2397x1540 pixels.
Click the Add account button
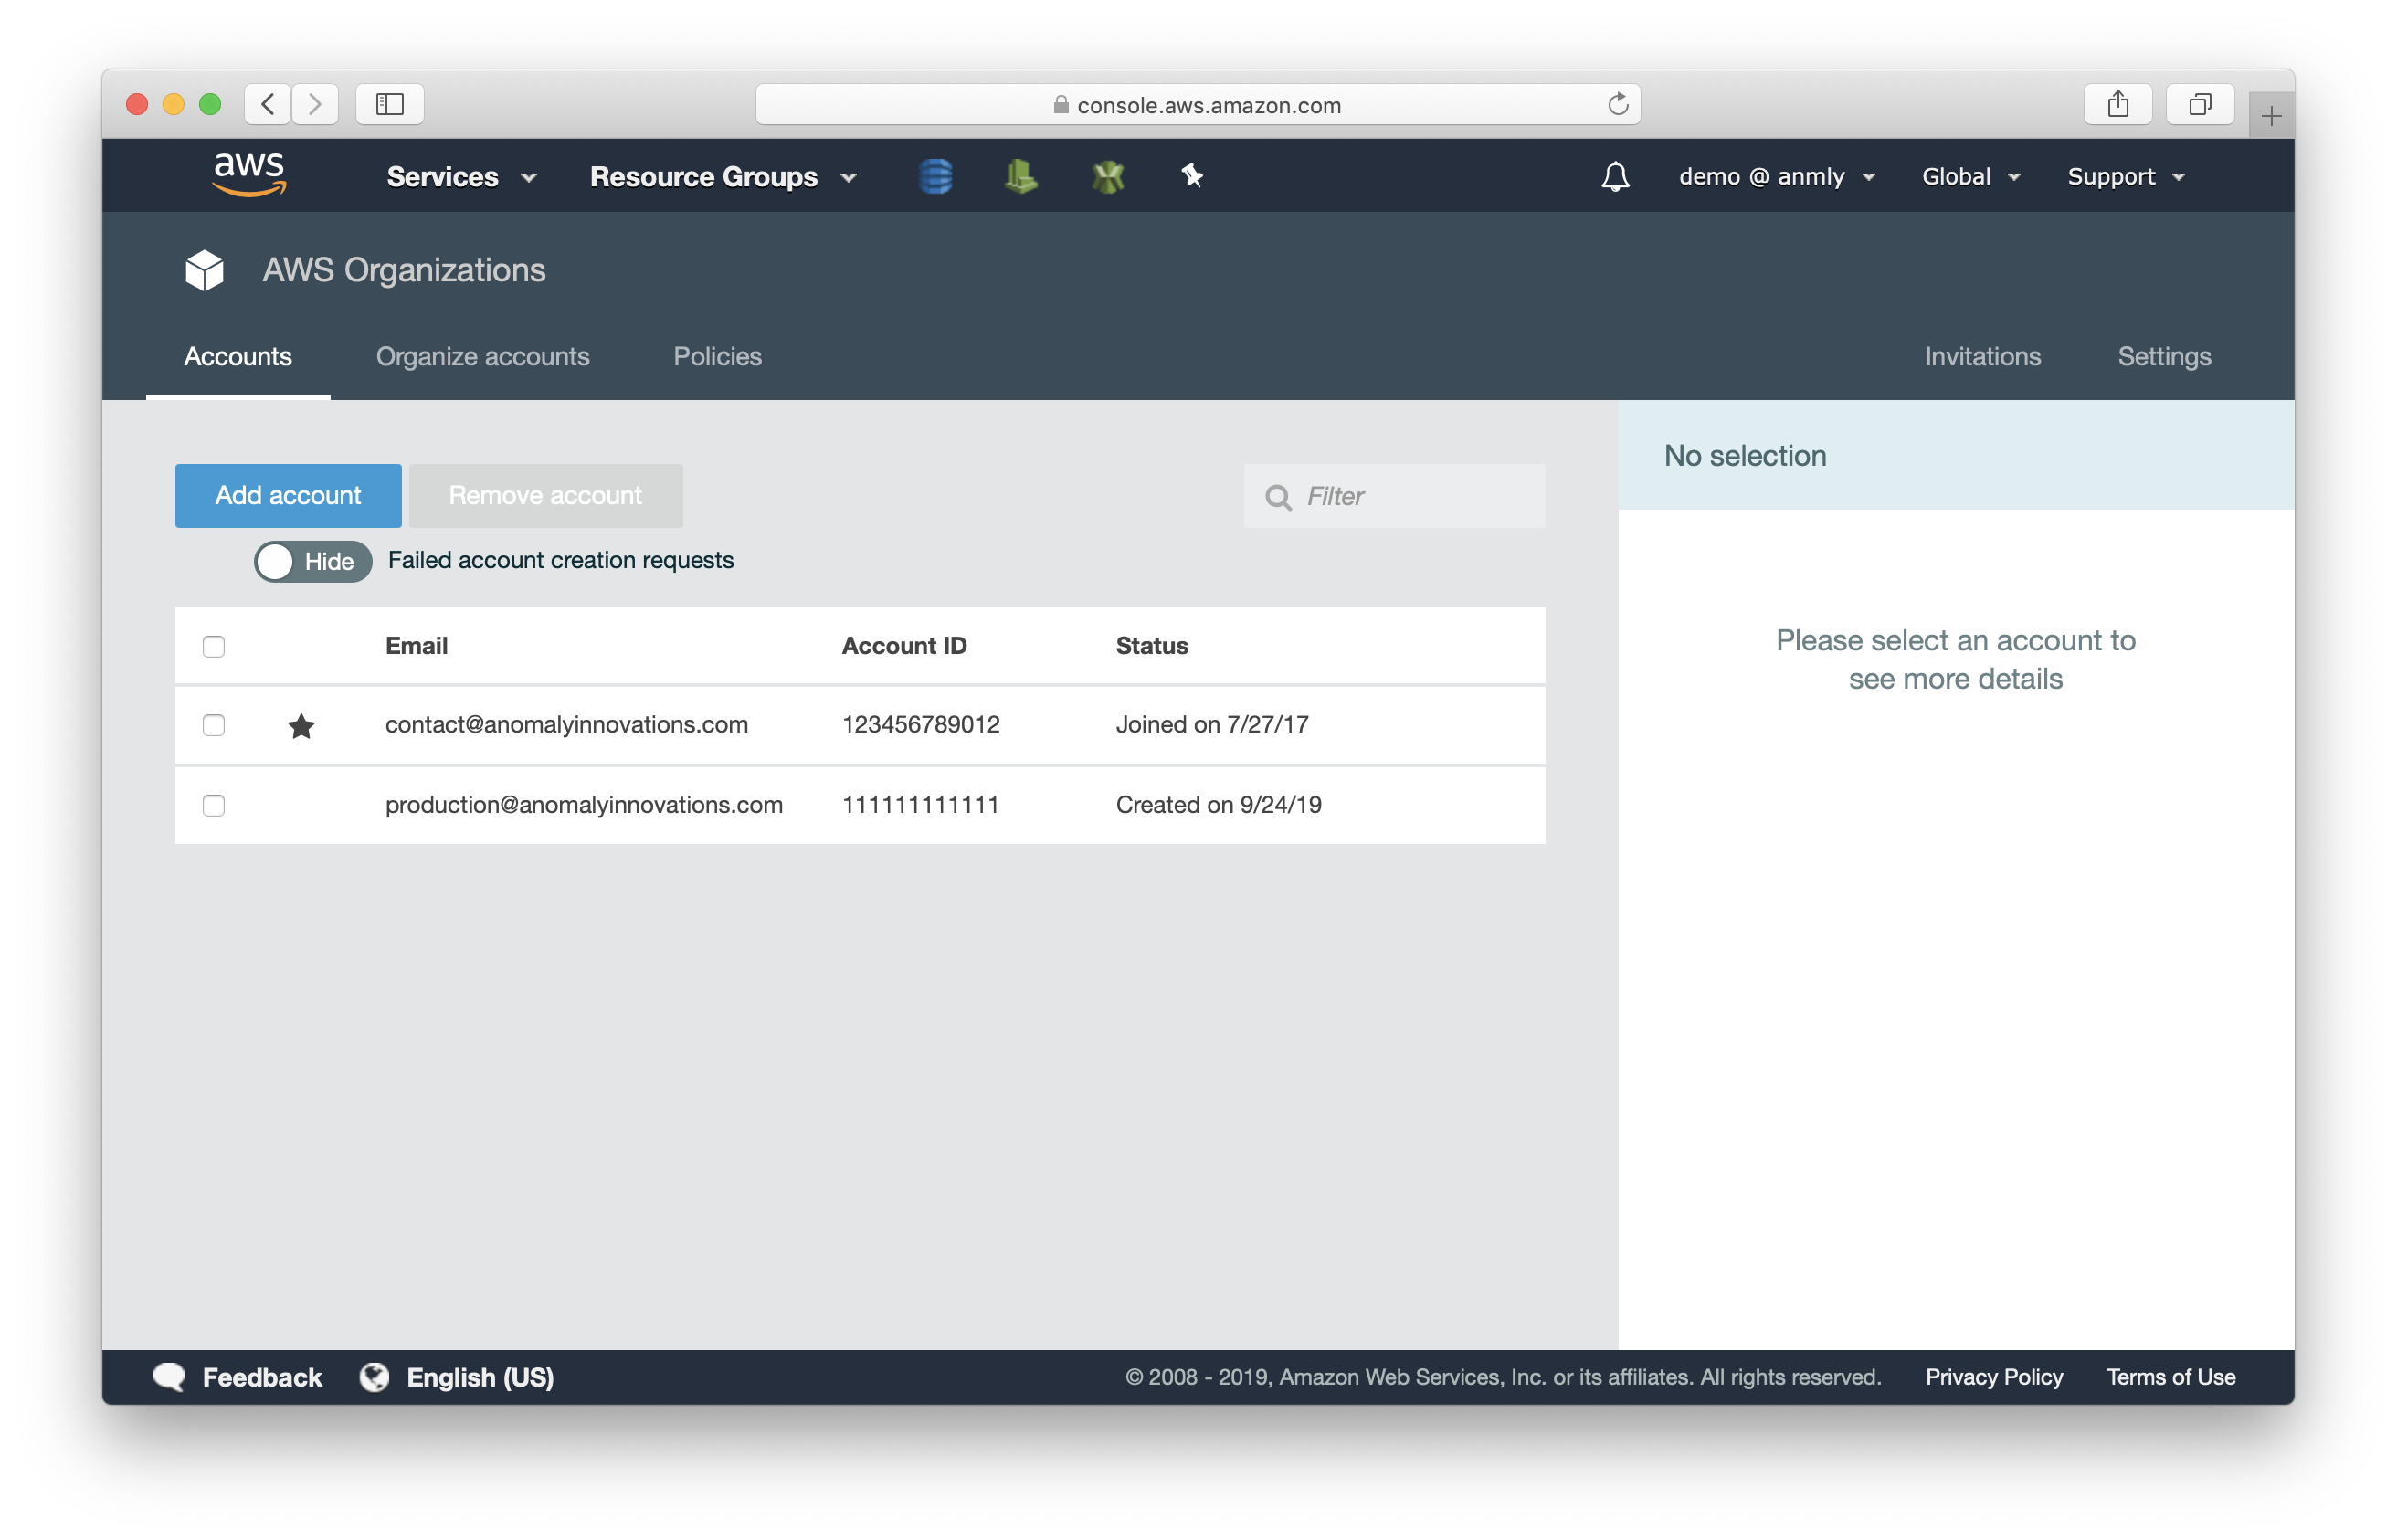coord(289,494)
